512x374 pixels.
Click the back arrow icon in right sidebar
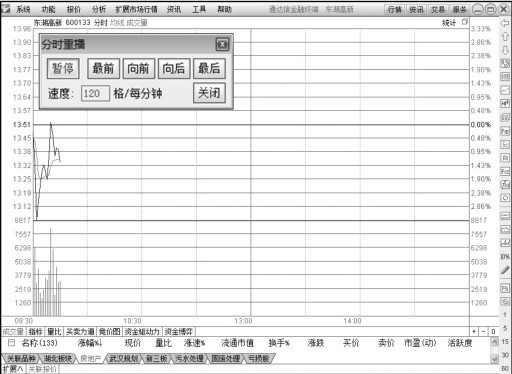coord(505,23)
